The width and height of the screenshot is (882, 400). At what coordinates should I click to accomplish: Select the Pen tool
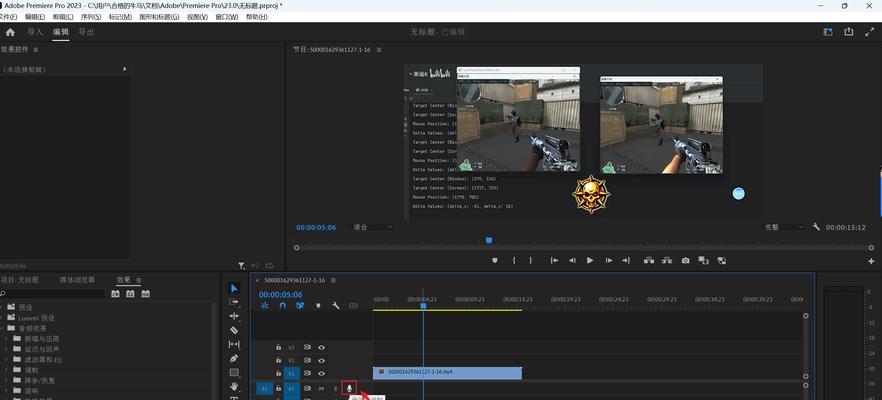pyautogui.click(x=234, y=358)
